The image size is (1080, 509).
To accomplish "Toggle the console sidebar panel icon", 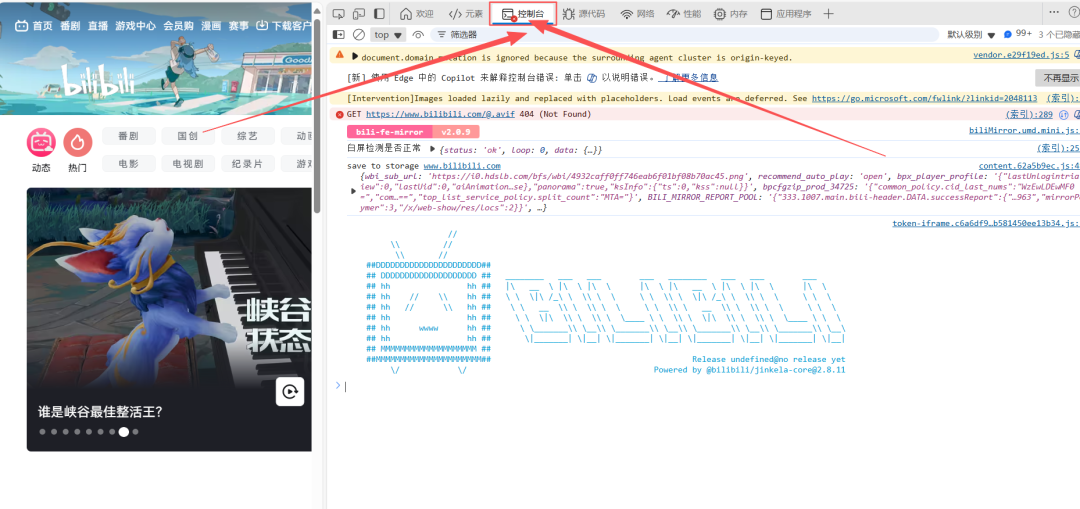I will point(339,34).
